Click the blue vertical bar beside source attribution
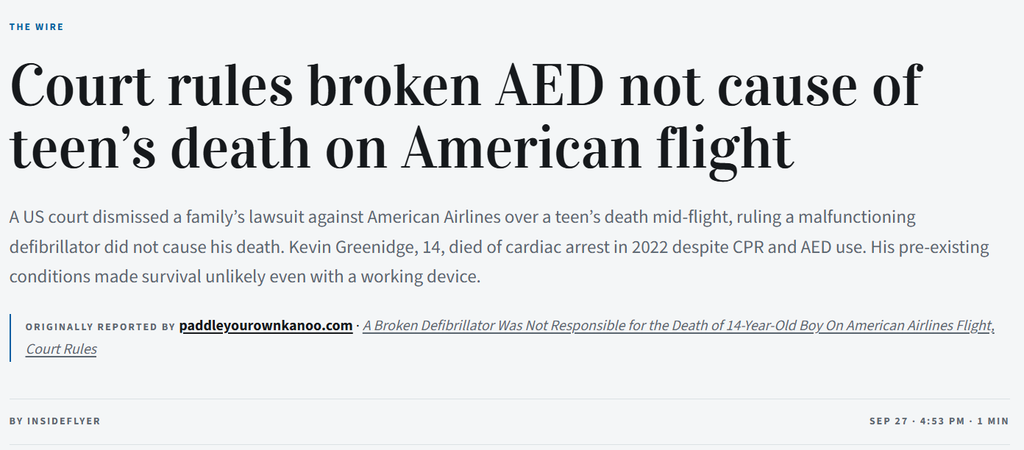Screen dimensions: 1024x450 click(10, 338)
